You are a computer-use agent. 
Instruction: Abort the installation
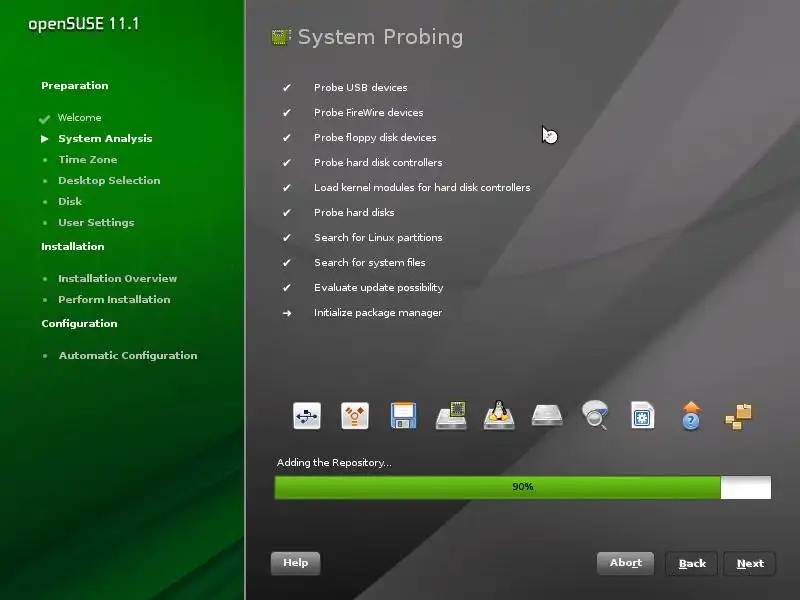[x=626, y=563]
